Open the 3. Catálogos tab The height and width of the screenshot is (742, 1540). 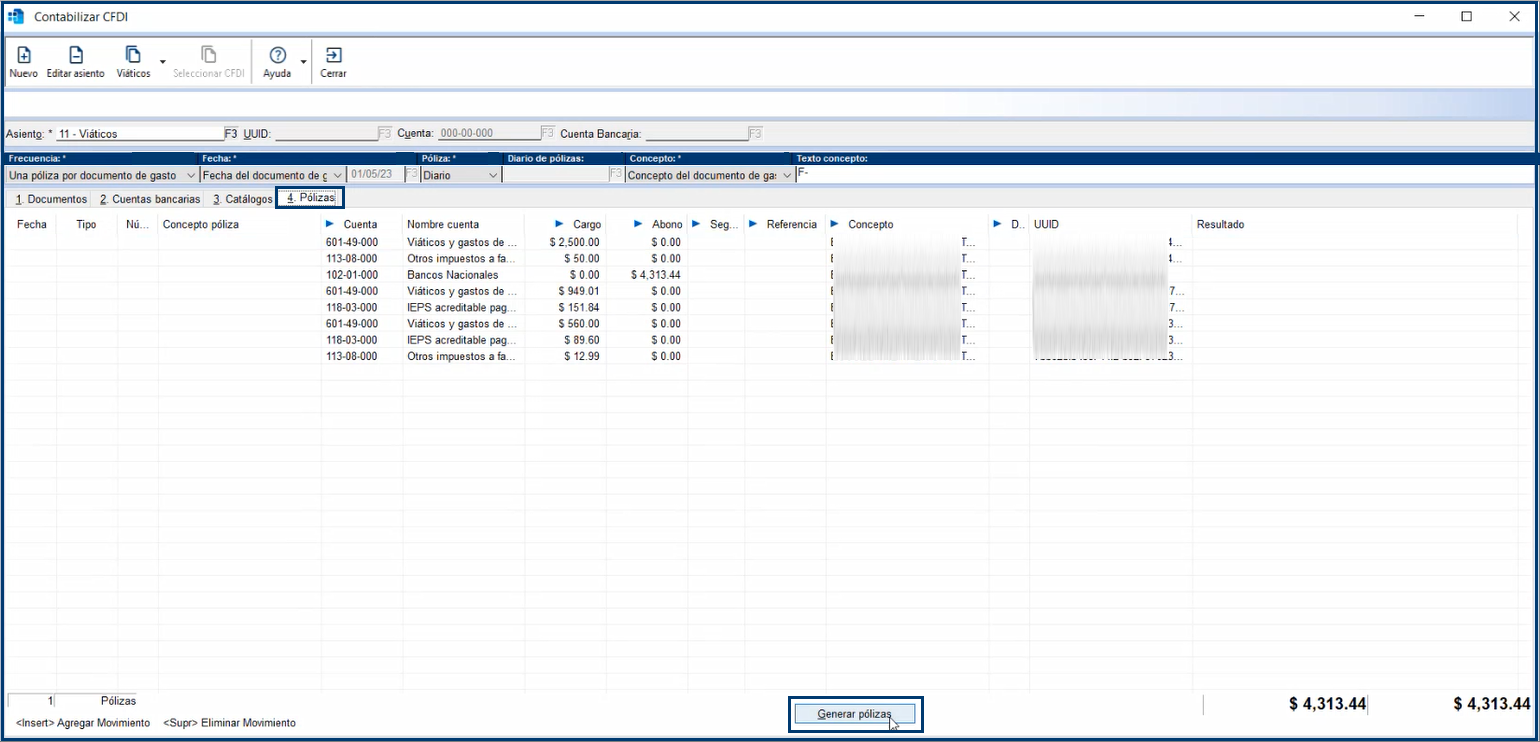point(242,199)
